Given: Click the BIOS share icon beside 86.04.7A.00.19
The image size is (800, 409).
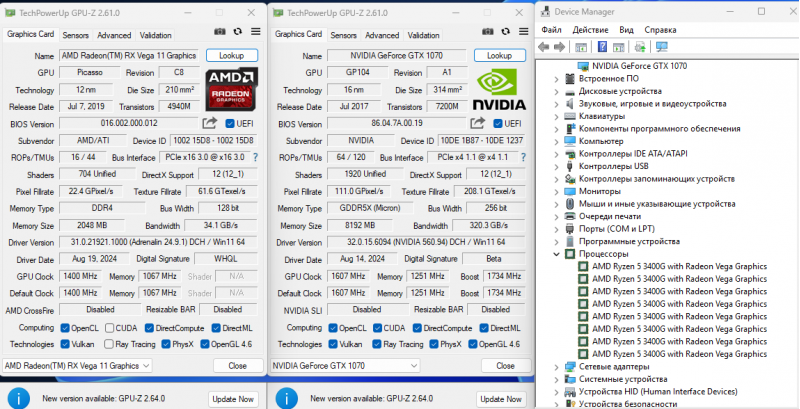Looking at the screenshot, I should (478, 123).
